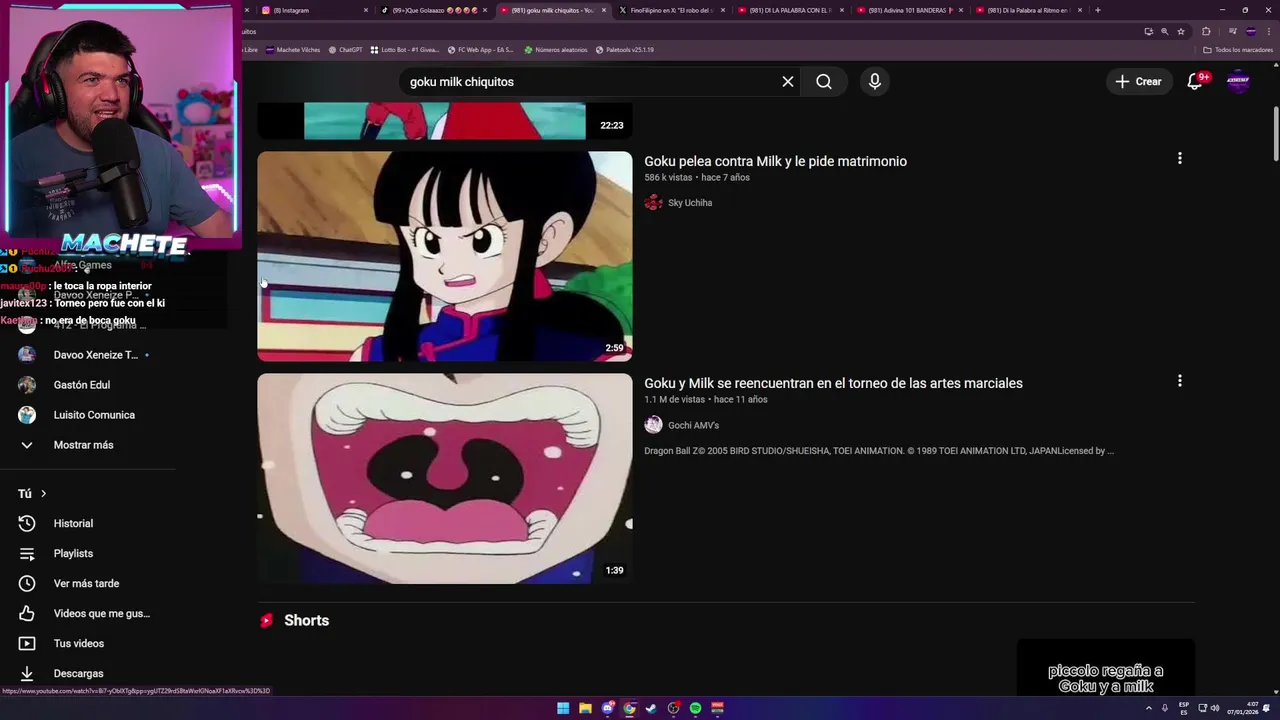Open options menu for 'Goku y Milk se reencuentran' video
Screen dimensions: 1280x720
(1180, 381)
